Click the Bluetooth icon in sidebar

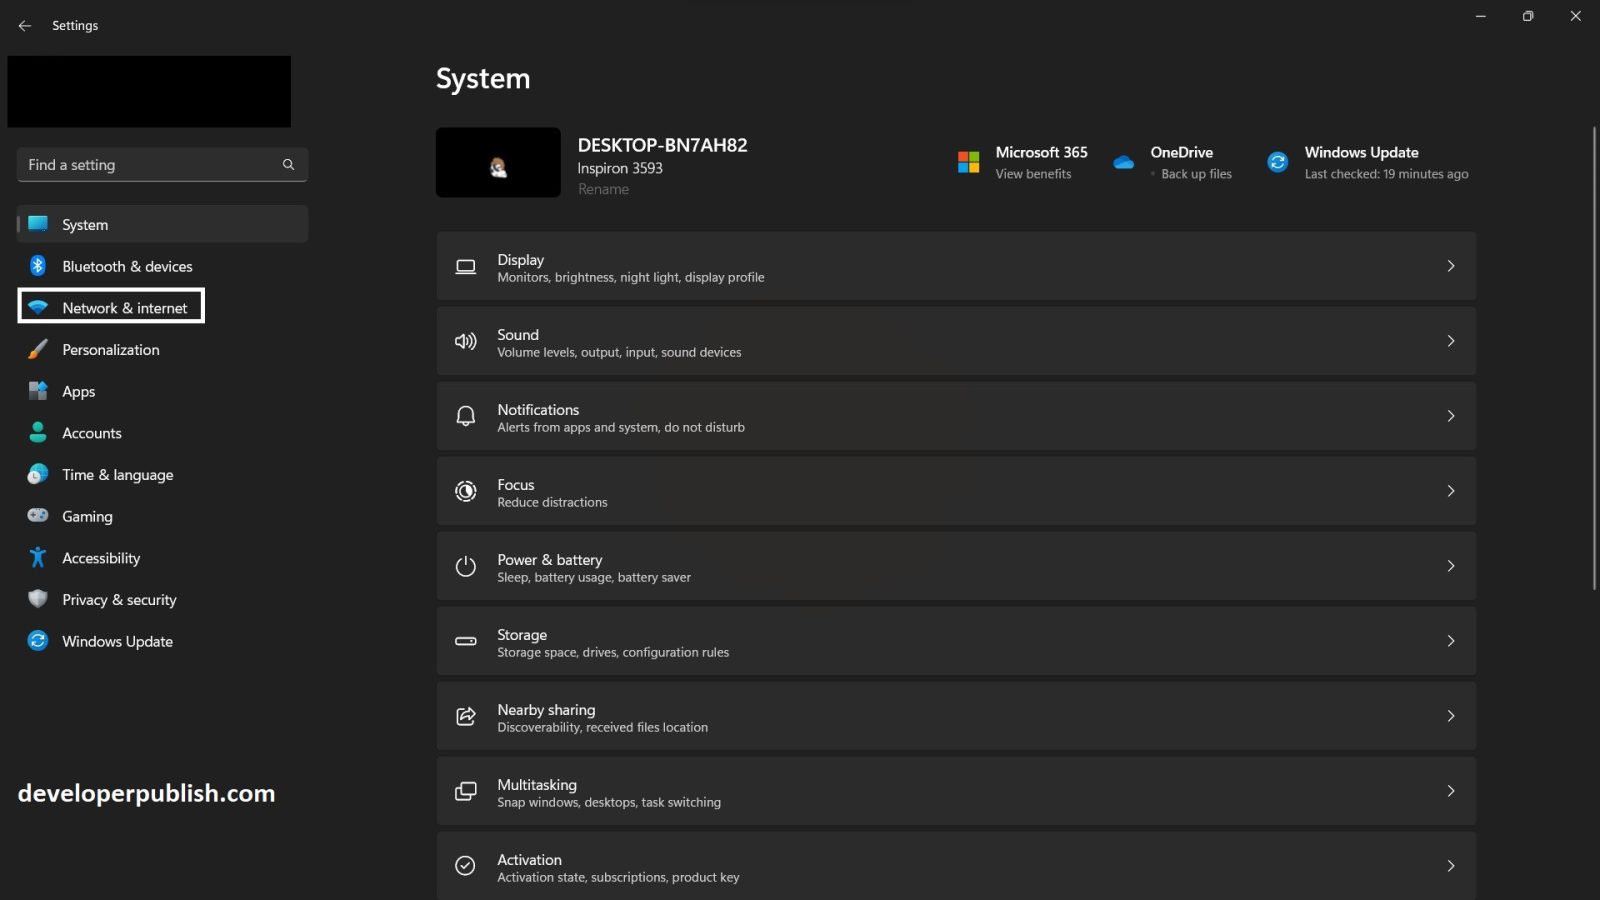click(x=38, y=266)
